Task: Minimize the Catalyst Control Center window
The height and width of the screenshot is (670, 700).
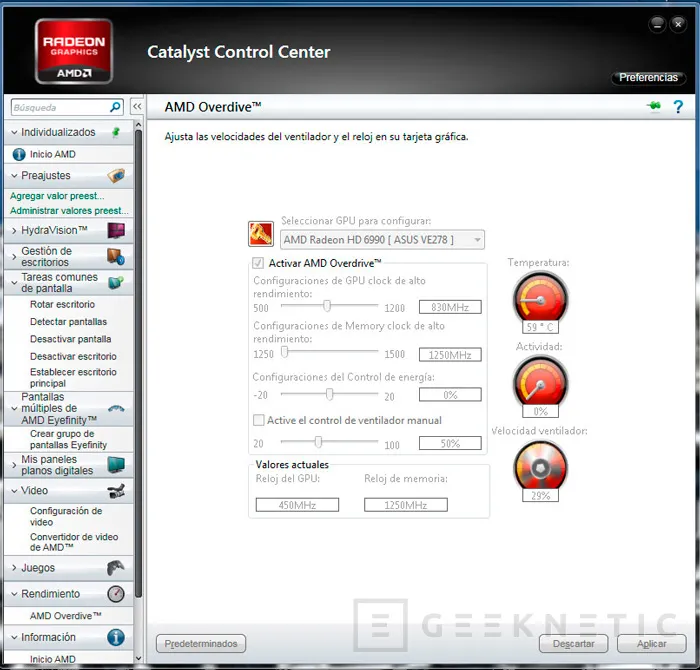Action: [657, 24]
